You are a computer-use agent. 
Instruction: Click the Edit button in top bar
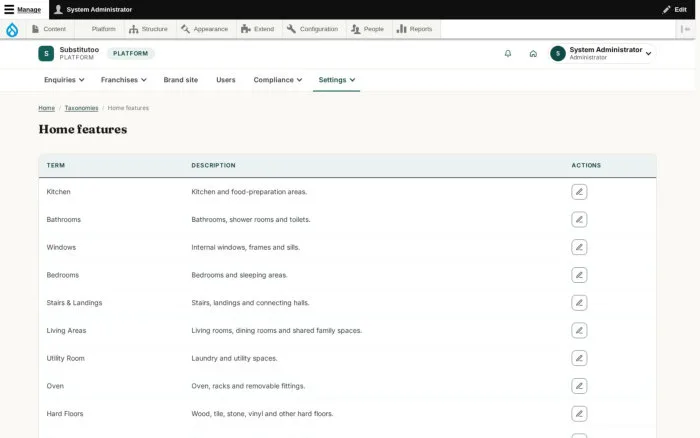pyautogui.click(x=675, y=9)
